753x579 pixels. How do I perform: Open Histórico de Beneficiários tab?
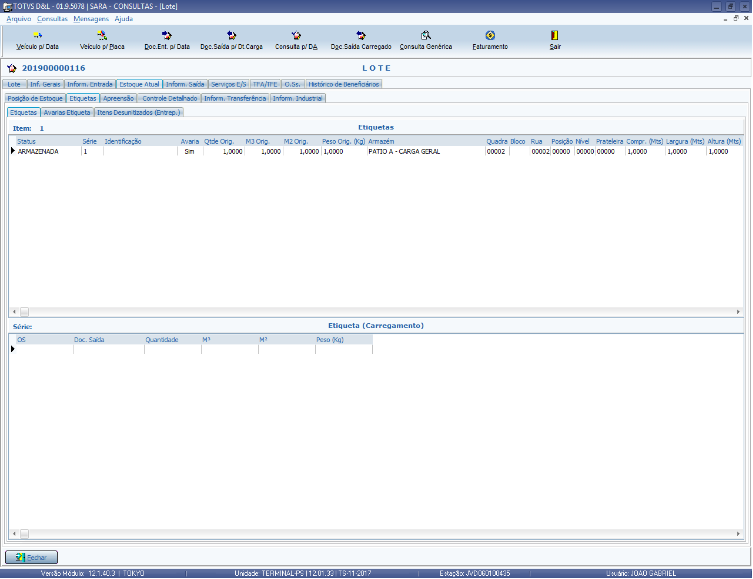(344, 84)
